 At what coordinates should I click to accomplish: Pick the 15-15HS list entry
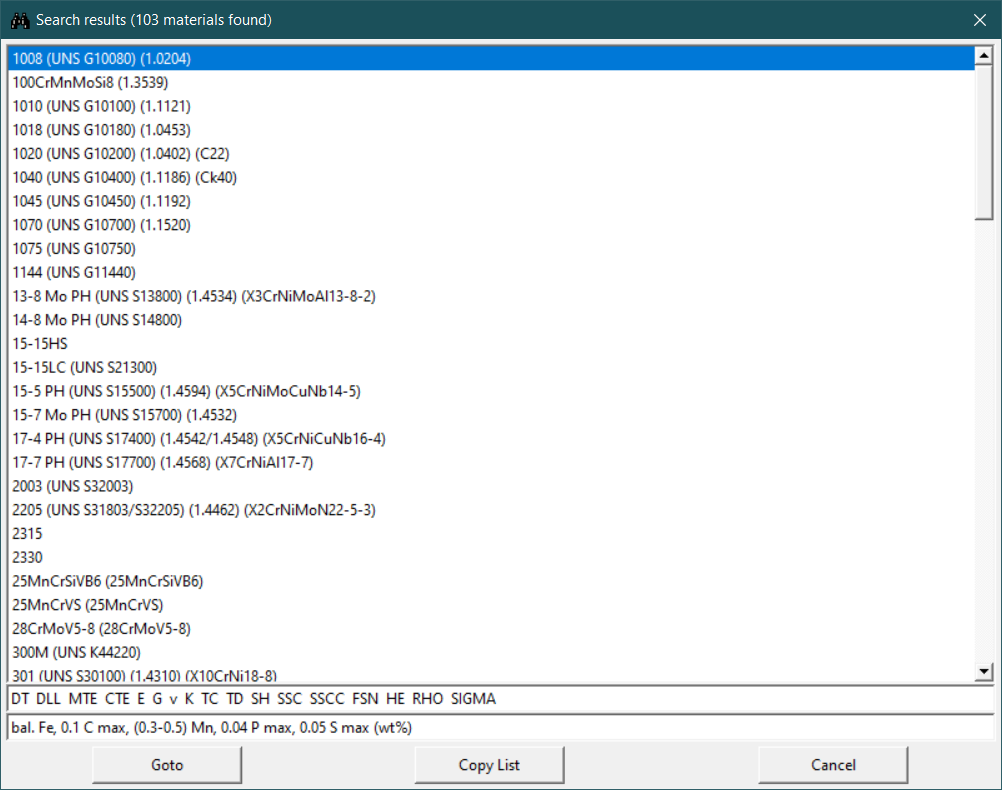point(40,344)
